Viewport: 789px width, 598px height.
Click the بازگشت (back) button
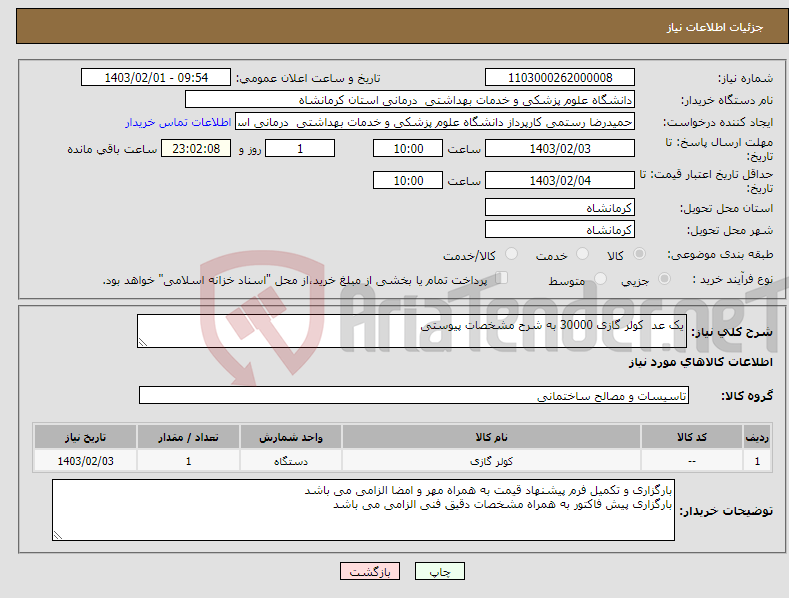coord(370,571)
